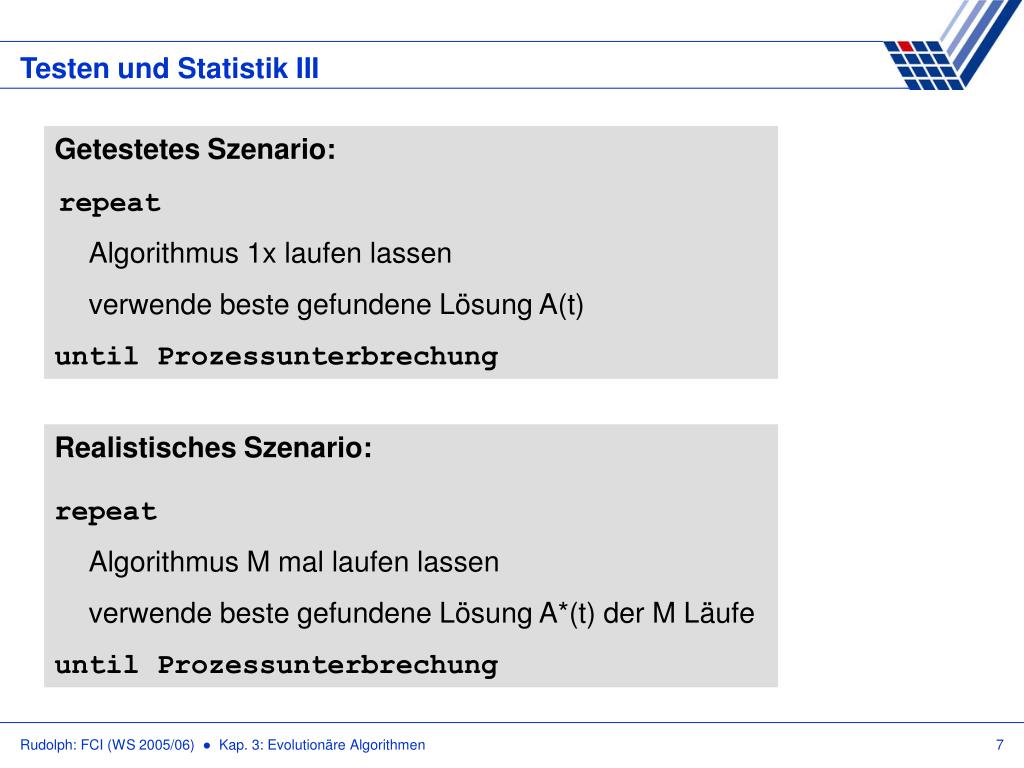Click second 'until Prozessunterbrechung' line
The height and width of the screenshot is (768, 1024).
pos(276,666)
